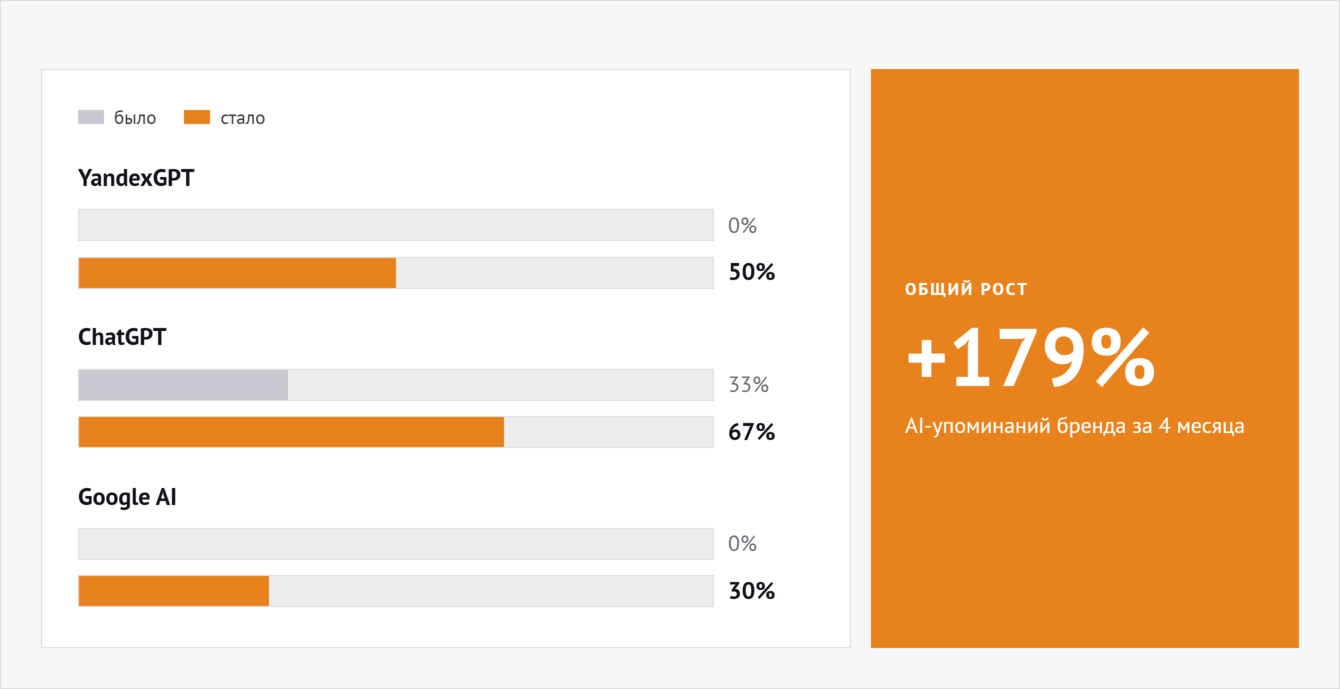Click the 67% value label
The height and width of the screenshot is (689, 1340).
[x=752, y=432]
